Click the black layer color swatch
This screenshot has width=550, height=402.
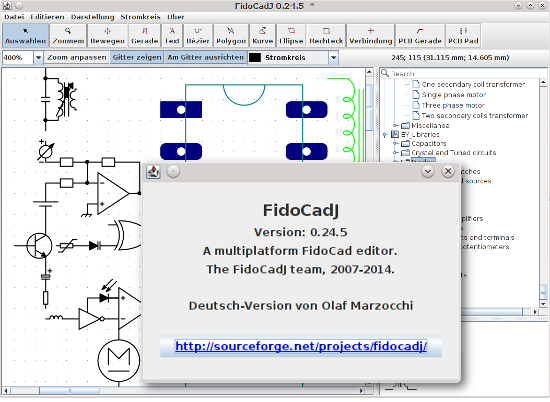[255, 58]
